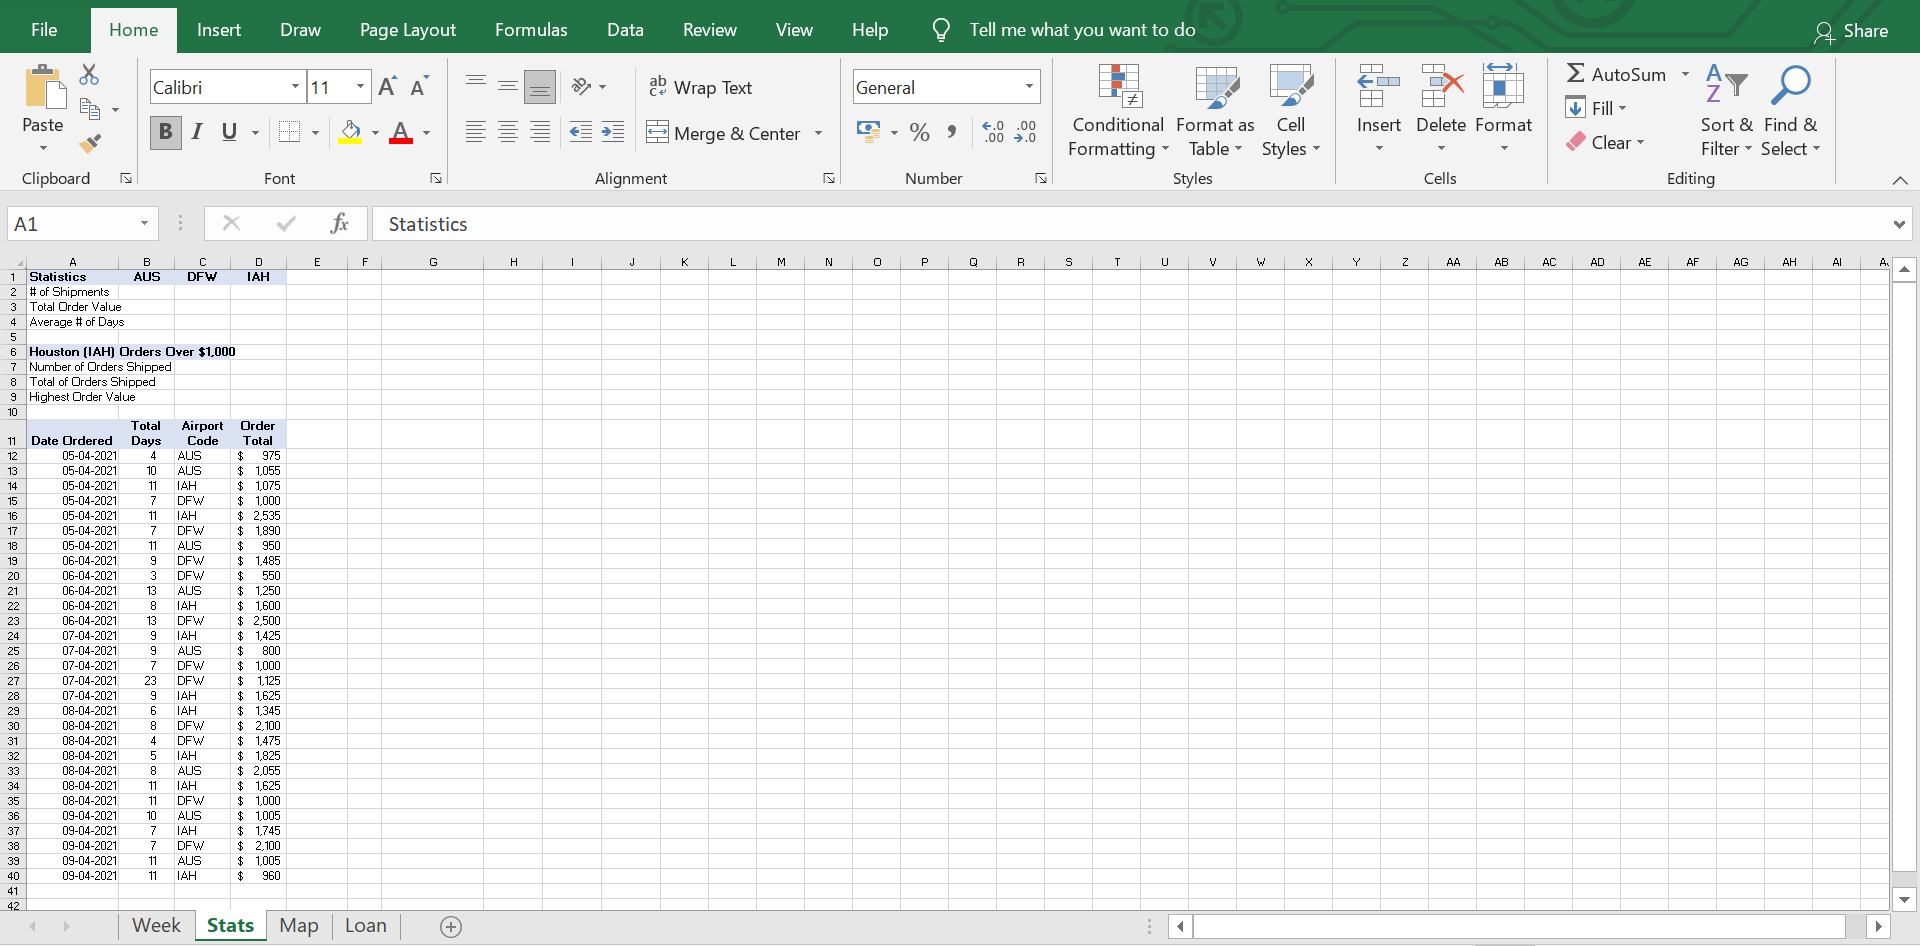Viewport: 1920px width, 946px height.
Task: Open the Fill button in Editing
Action: pyautogui.click(x=1596, y=108)
